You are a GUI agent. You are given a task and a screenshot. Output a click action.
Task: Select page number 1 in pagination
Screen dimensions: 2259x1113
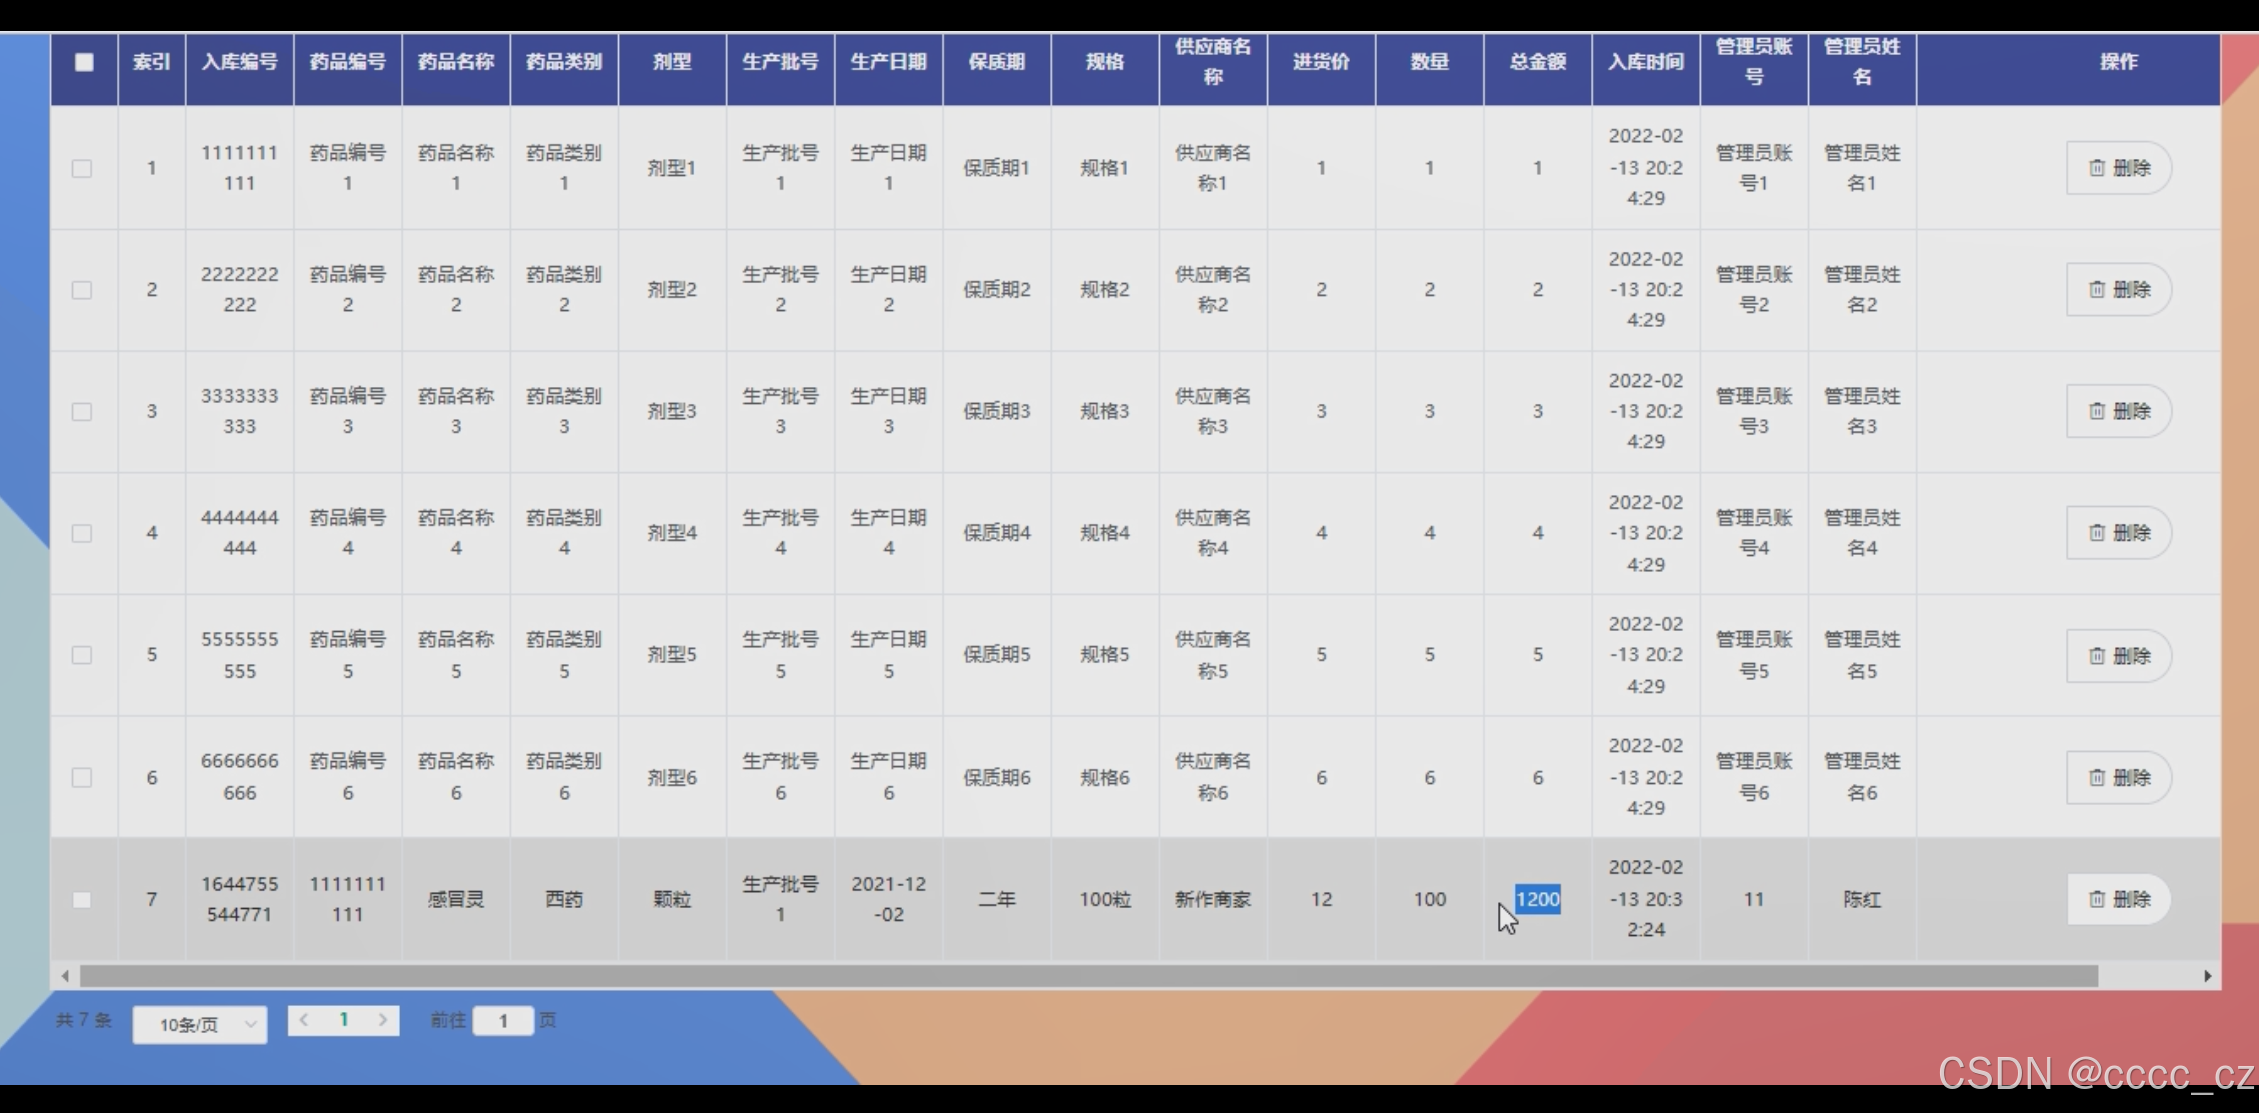(343, 1020)
